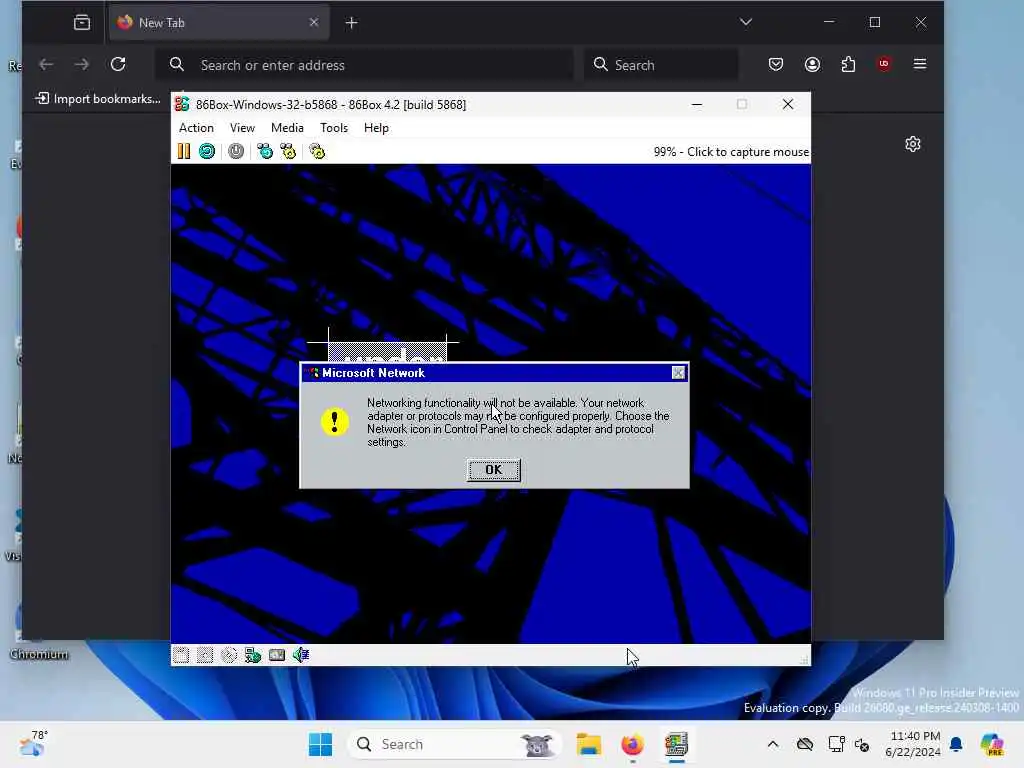
Task: Open the weather widget showing 78°
Action: click(x=33, y=744)
